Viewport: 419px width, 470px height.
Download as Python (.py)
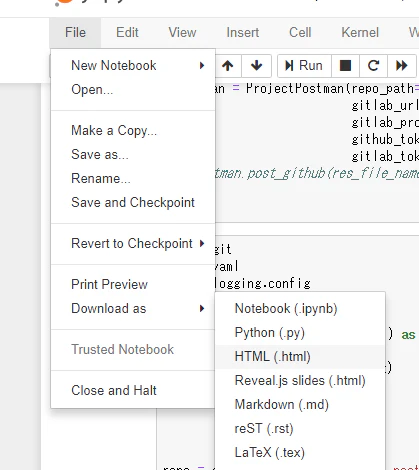pos(300,333)
